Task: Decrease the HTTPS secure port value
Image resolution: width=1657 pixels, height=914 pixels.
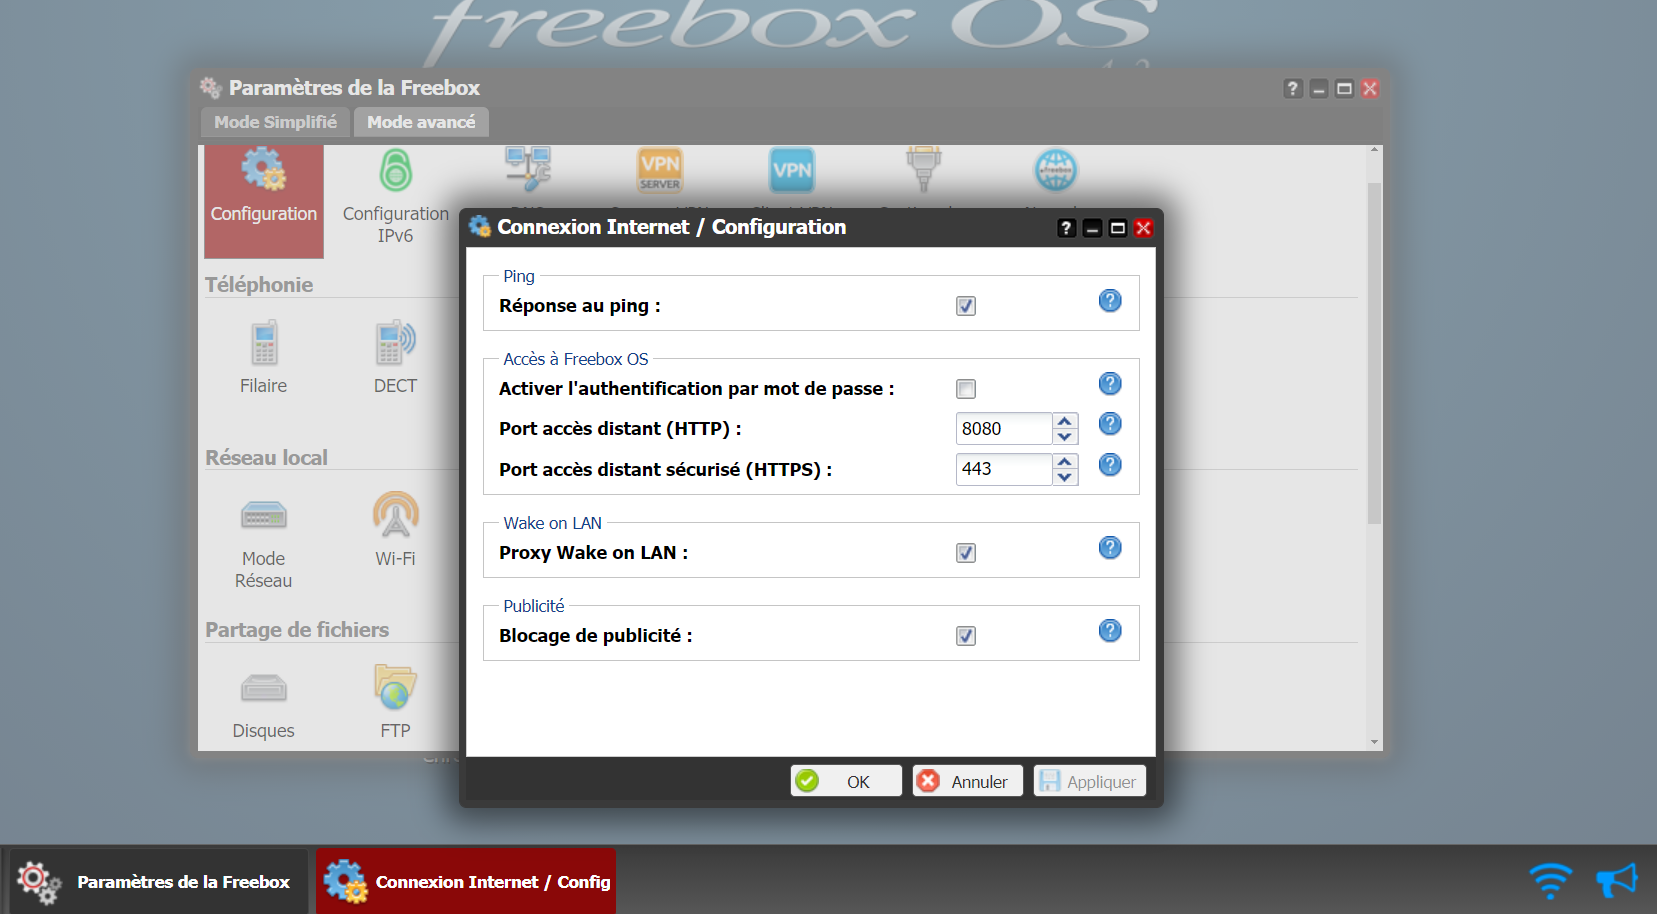Action: (x=1065, y=477)
